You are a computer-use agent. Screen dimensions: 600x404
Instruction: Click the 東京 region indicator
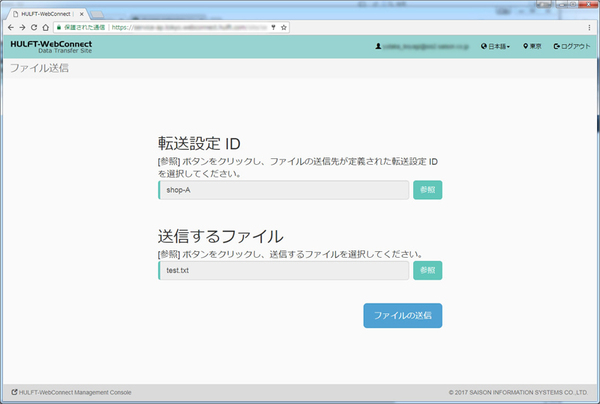click(532, 46)
